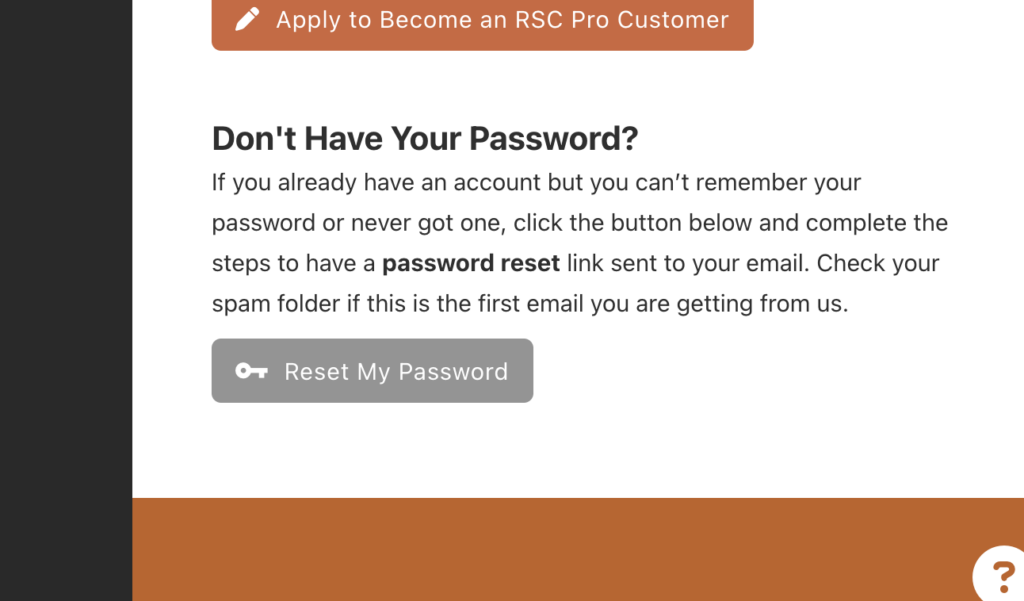Click the key icon beside Reset My Password
This screenshot has width=1024, height=601.
(251, 371)
